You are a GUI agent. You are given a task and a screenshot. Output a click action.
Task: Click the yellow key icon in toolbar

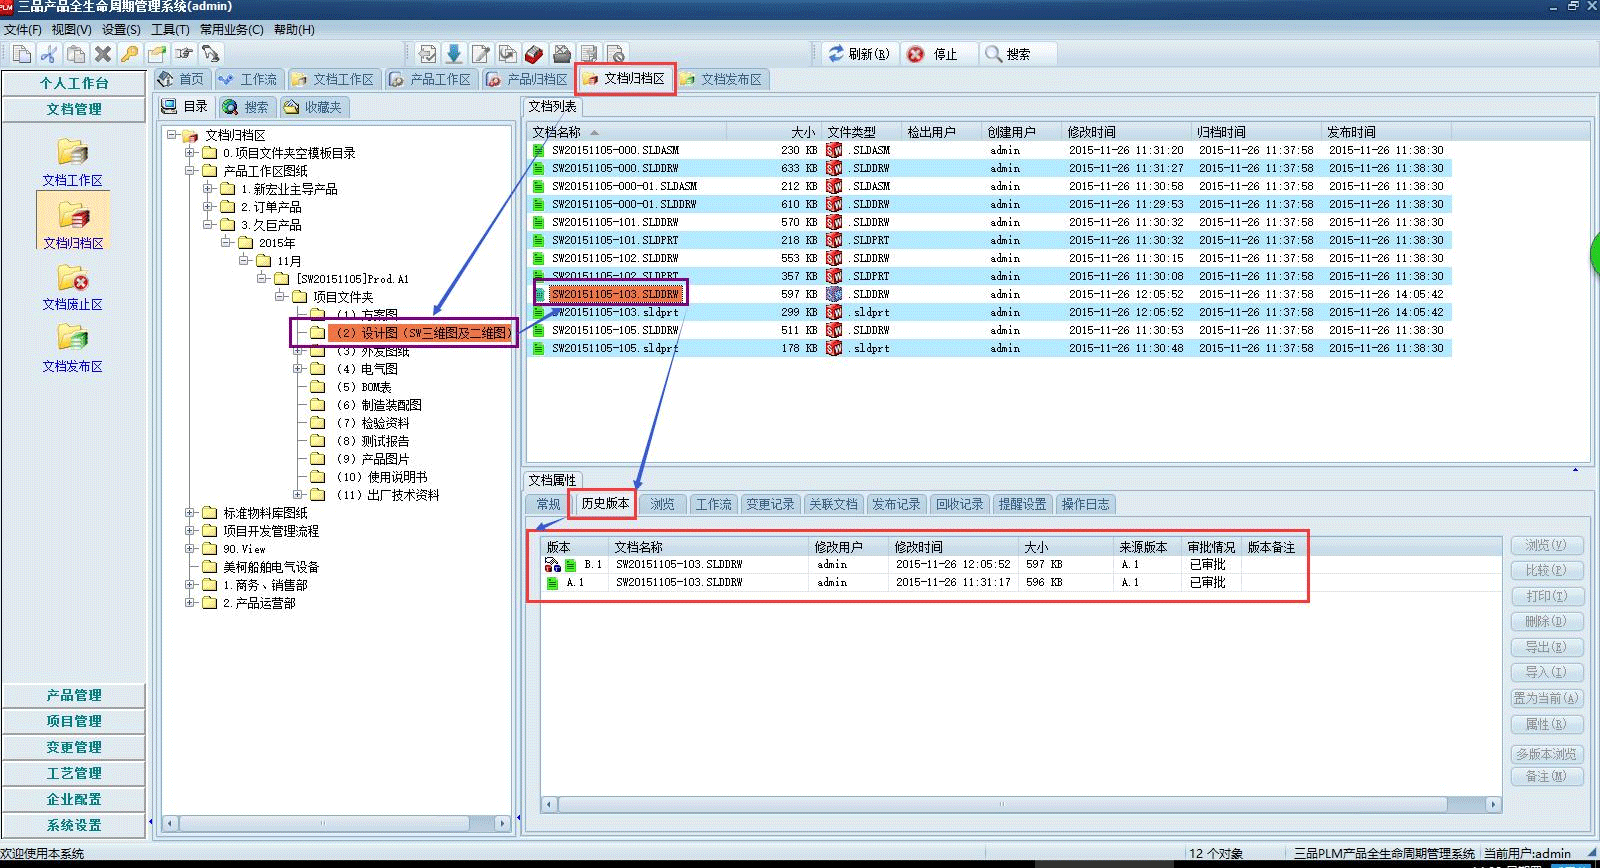pos(129,54)
